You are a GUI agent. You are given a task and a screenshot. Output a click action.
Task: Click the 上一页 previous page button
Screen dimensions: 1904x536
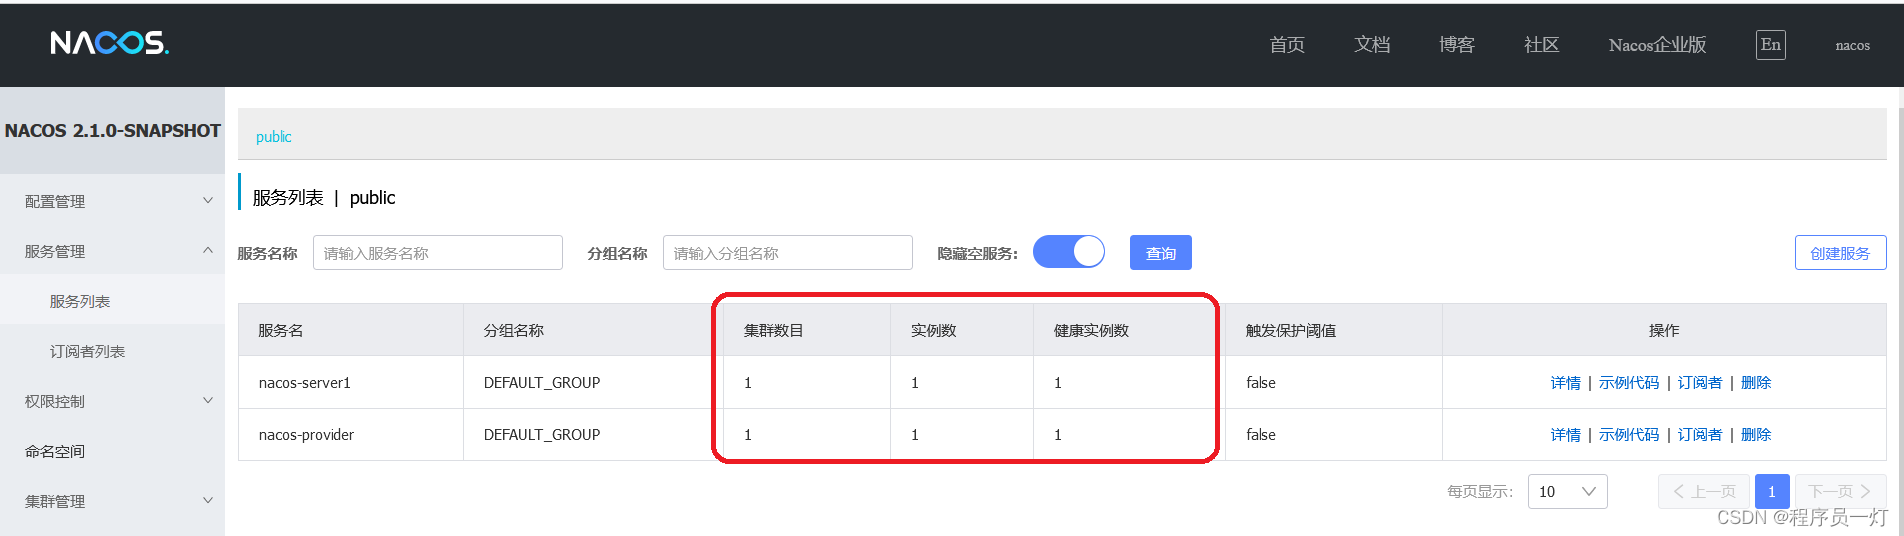click(x=1704, y=491)
